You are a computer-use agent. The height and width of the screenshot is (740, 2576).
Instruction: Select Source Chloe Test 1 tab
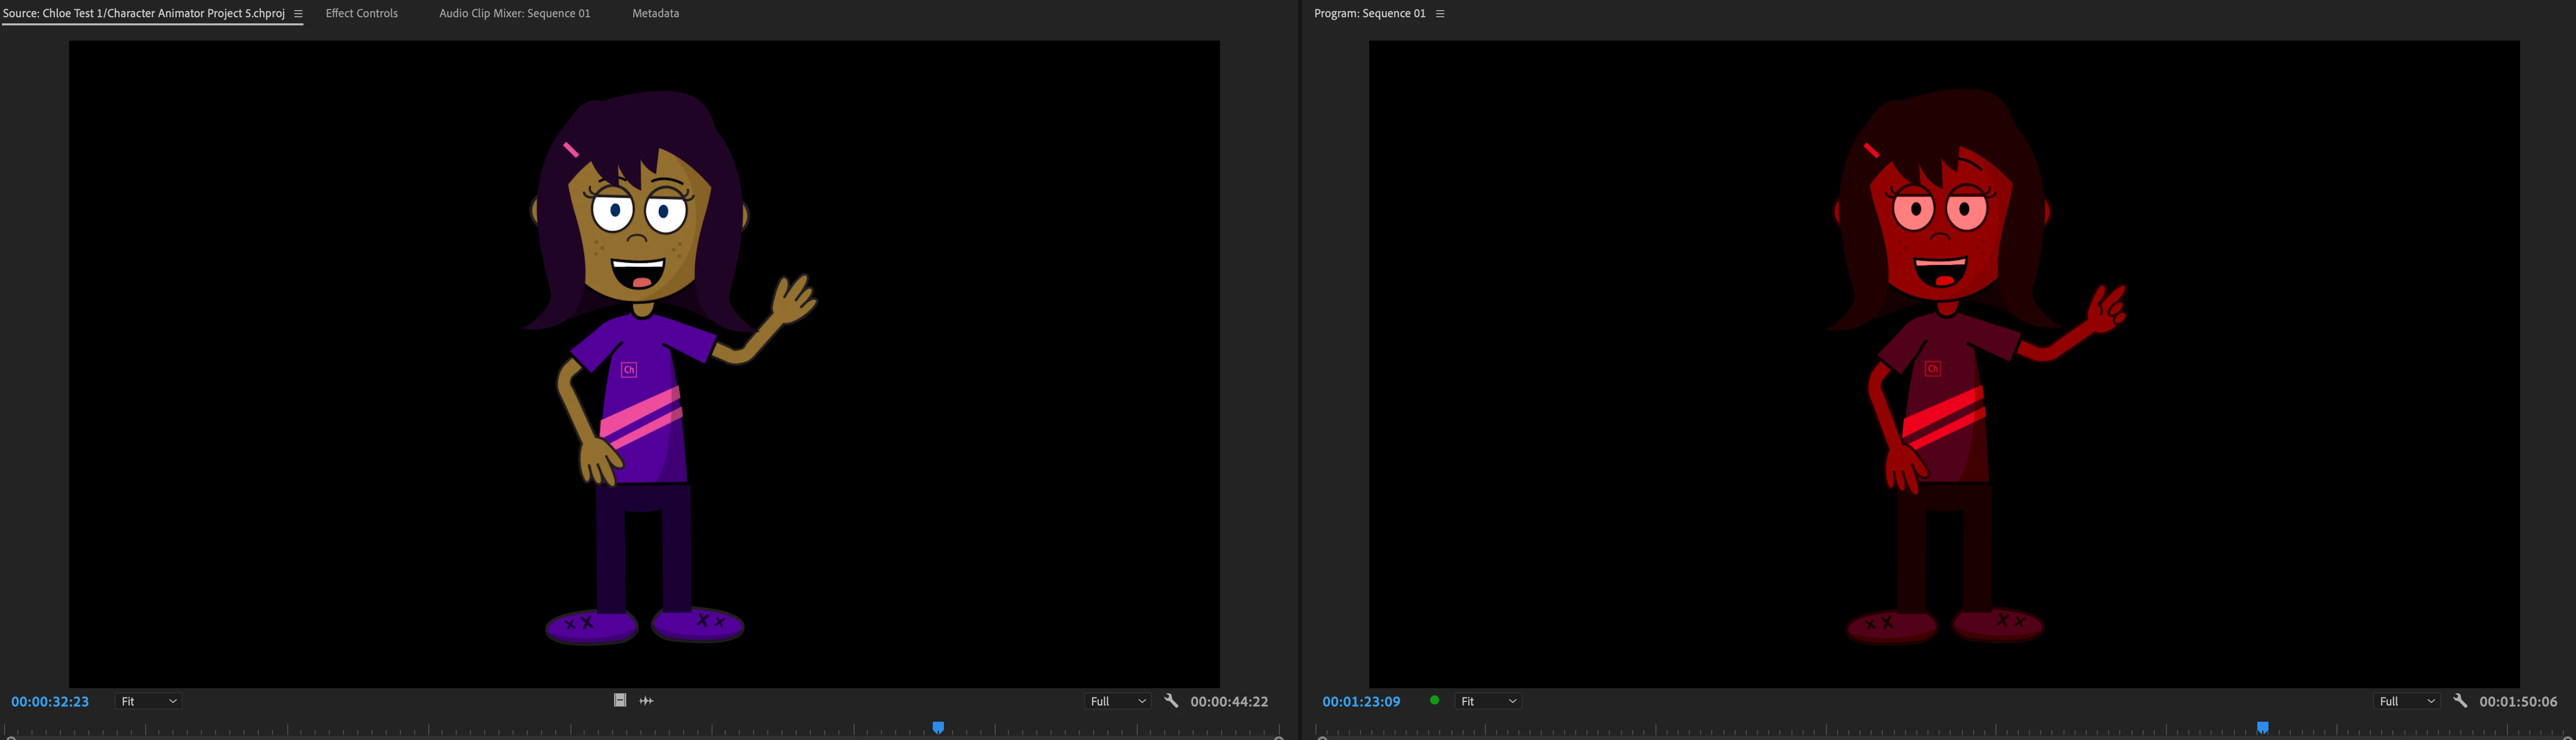[x=144, y=14]
